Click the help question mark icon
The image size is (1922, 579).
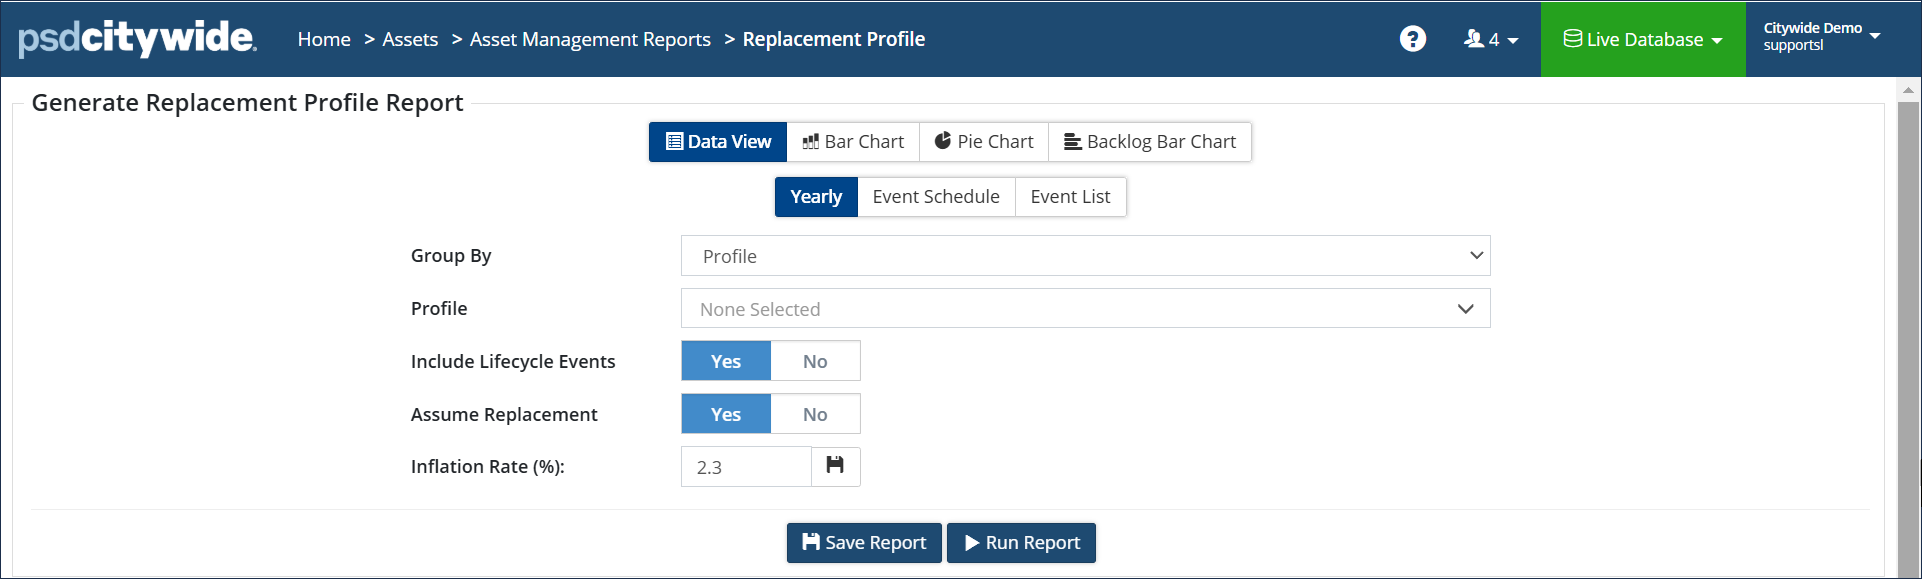coord(1412,39)
